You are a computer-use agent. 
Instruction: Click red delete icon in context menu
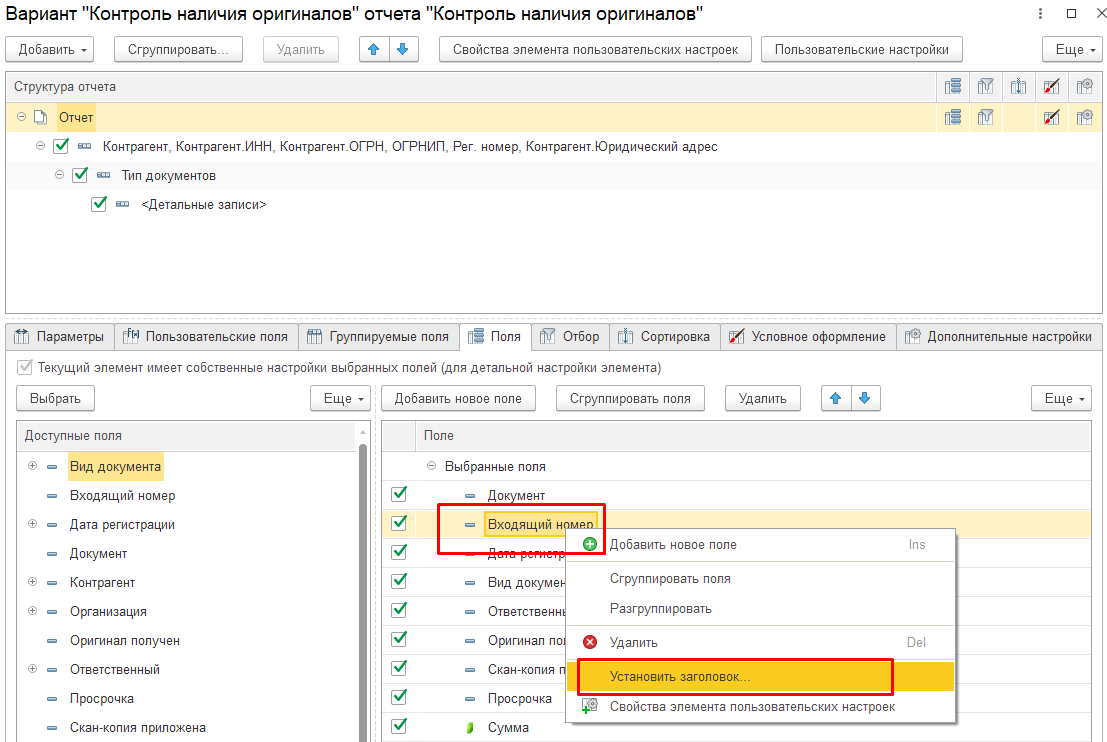click(590, 642)
